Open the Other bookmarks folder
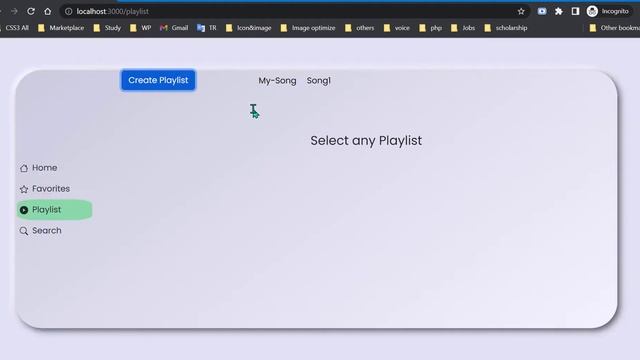The width and height of the screenshot is (640, 360). coord(614,28)
